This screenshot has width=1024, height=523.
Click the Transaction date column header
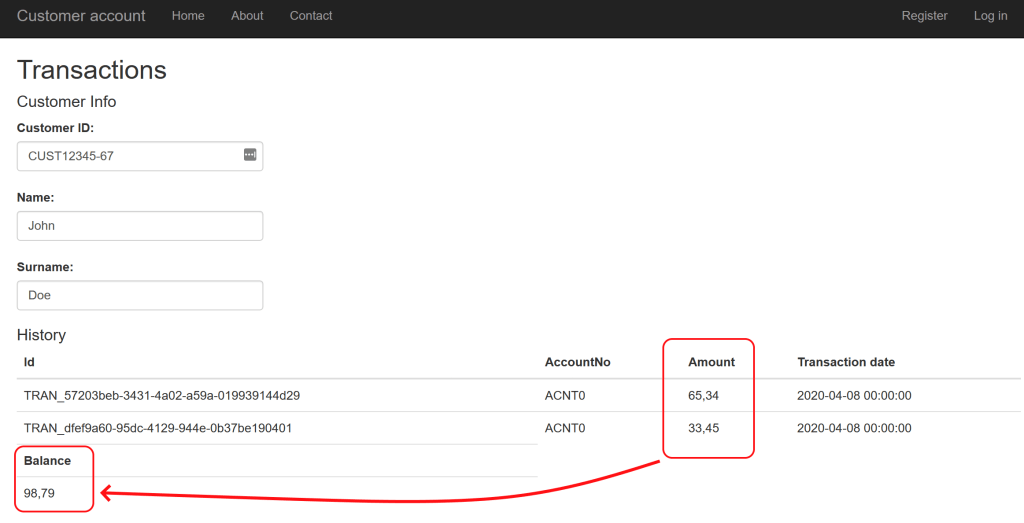pyautogui.click(x=845, y=362)
